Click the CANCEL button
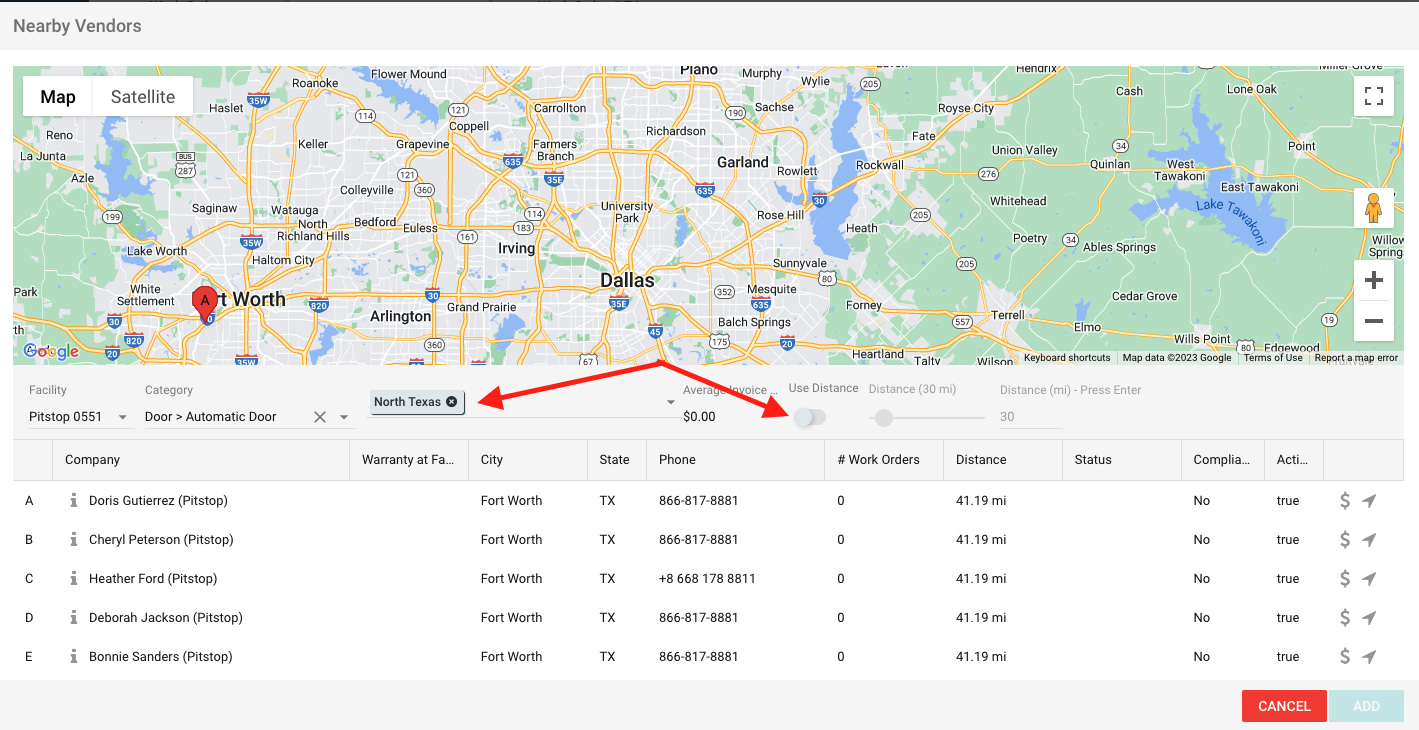 coord(1284,706)
